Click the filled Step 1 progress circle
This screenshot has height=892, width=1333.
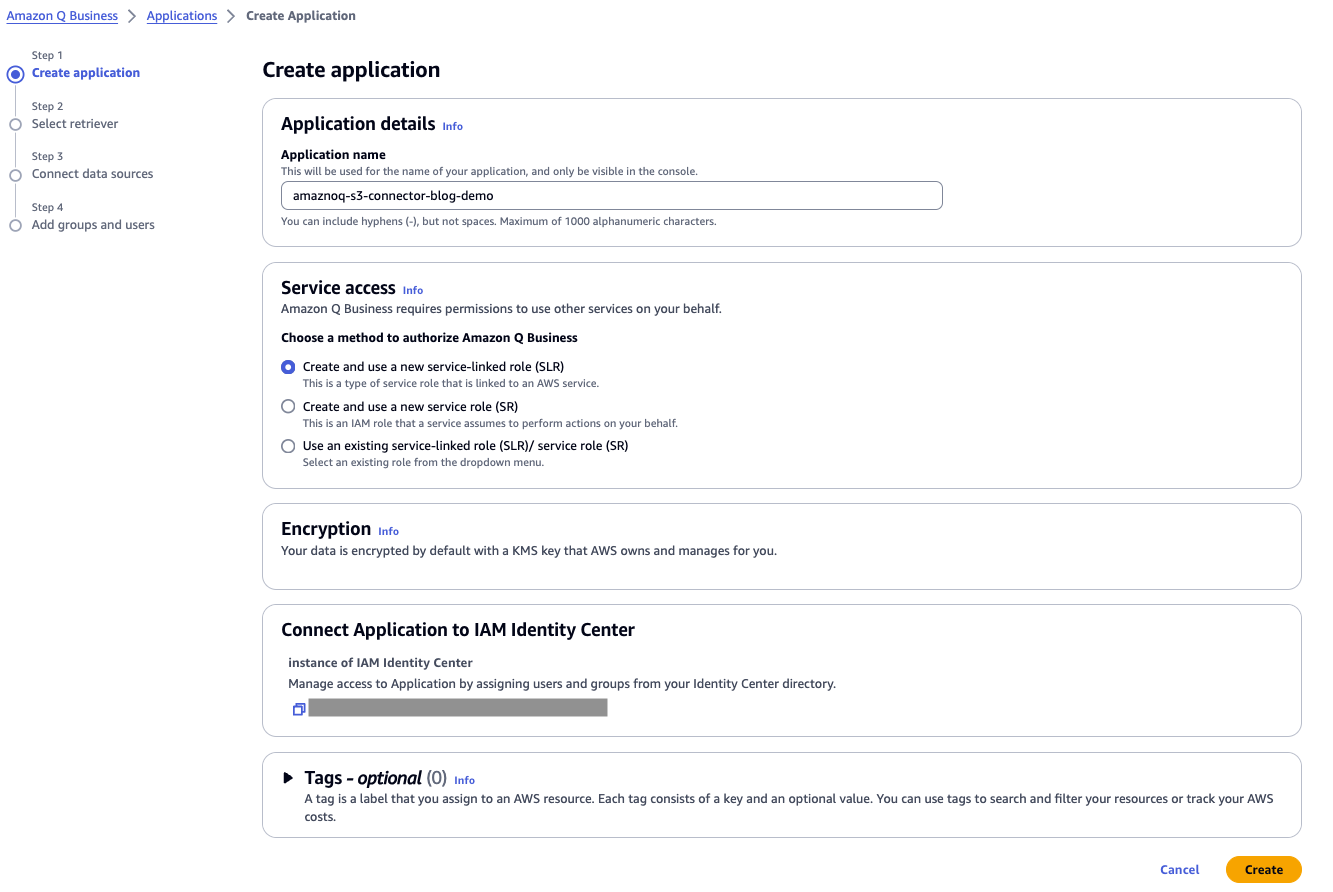(15, 74)
